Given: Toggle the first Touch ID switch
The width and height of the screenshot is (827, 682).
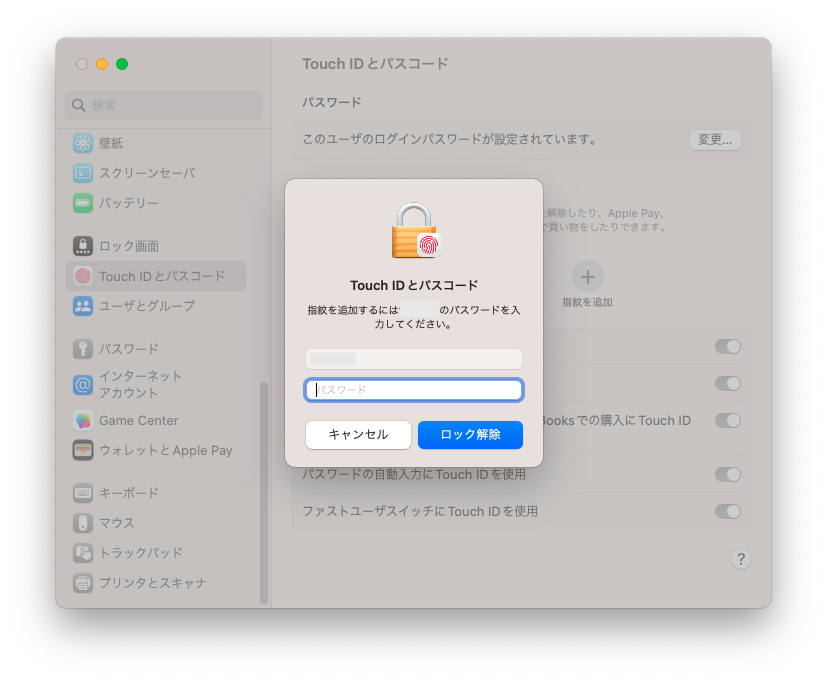Looking at the screenshot, I should [x=727, y=347].
